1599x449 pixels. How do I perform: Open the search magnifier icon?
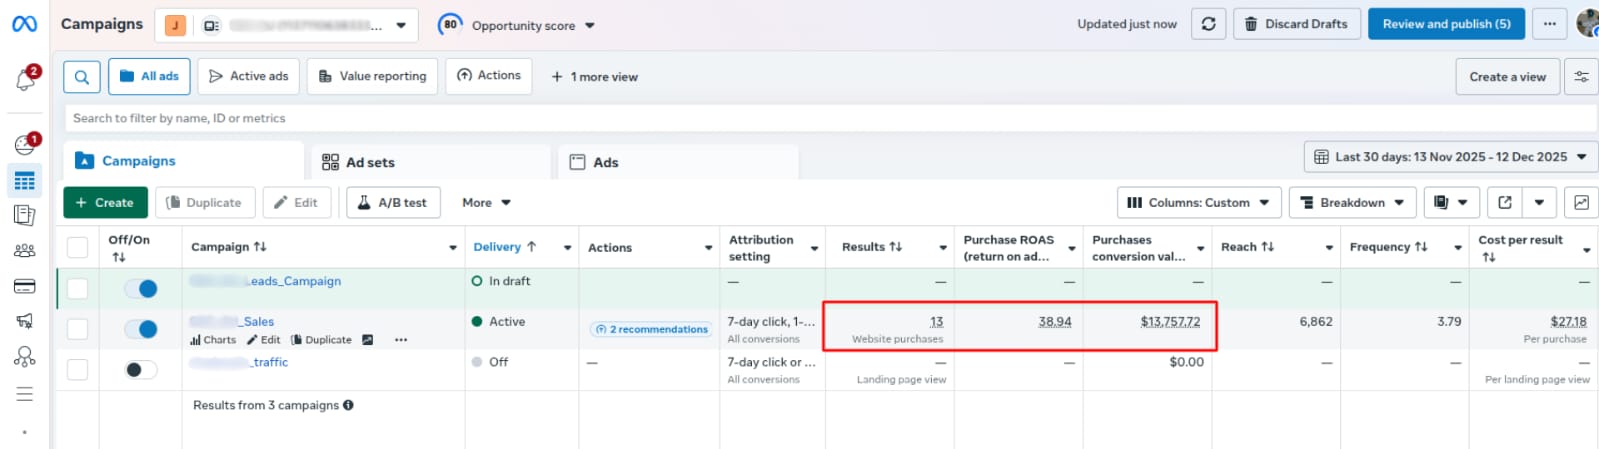(x=82, y=77)
